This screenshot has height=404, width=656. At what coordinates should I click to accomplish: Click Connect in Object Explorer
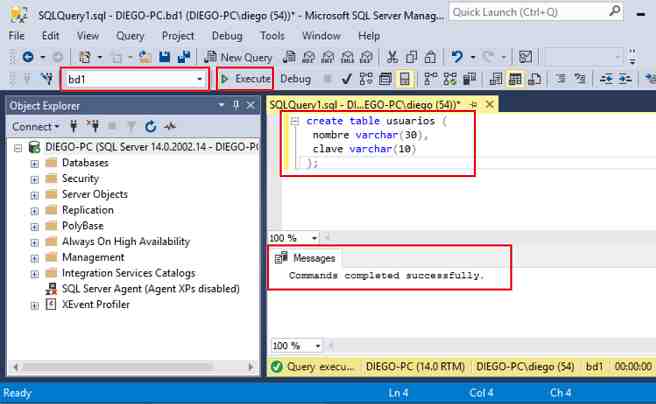(35, 126)
